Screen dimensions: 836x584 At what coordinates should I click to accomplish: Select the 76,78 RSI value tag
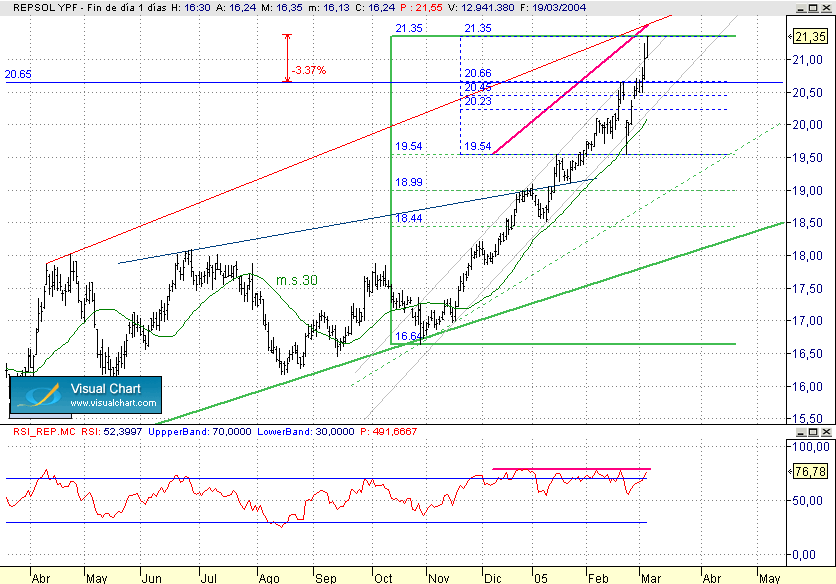point(810,471)
